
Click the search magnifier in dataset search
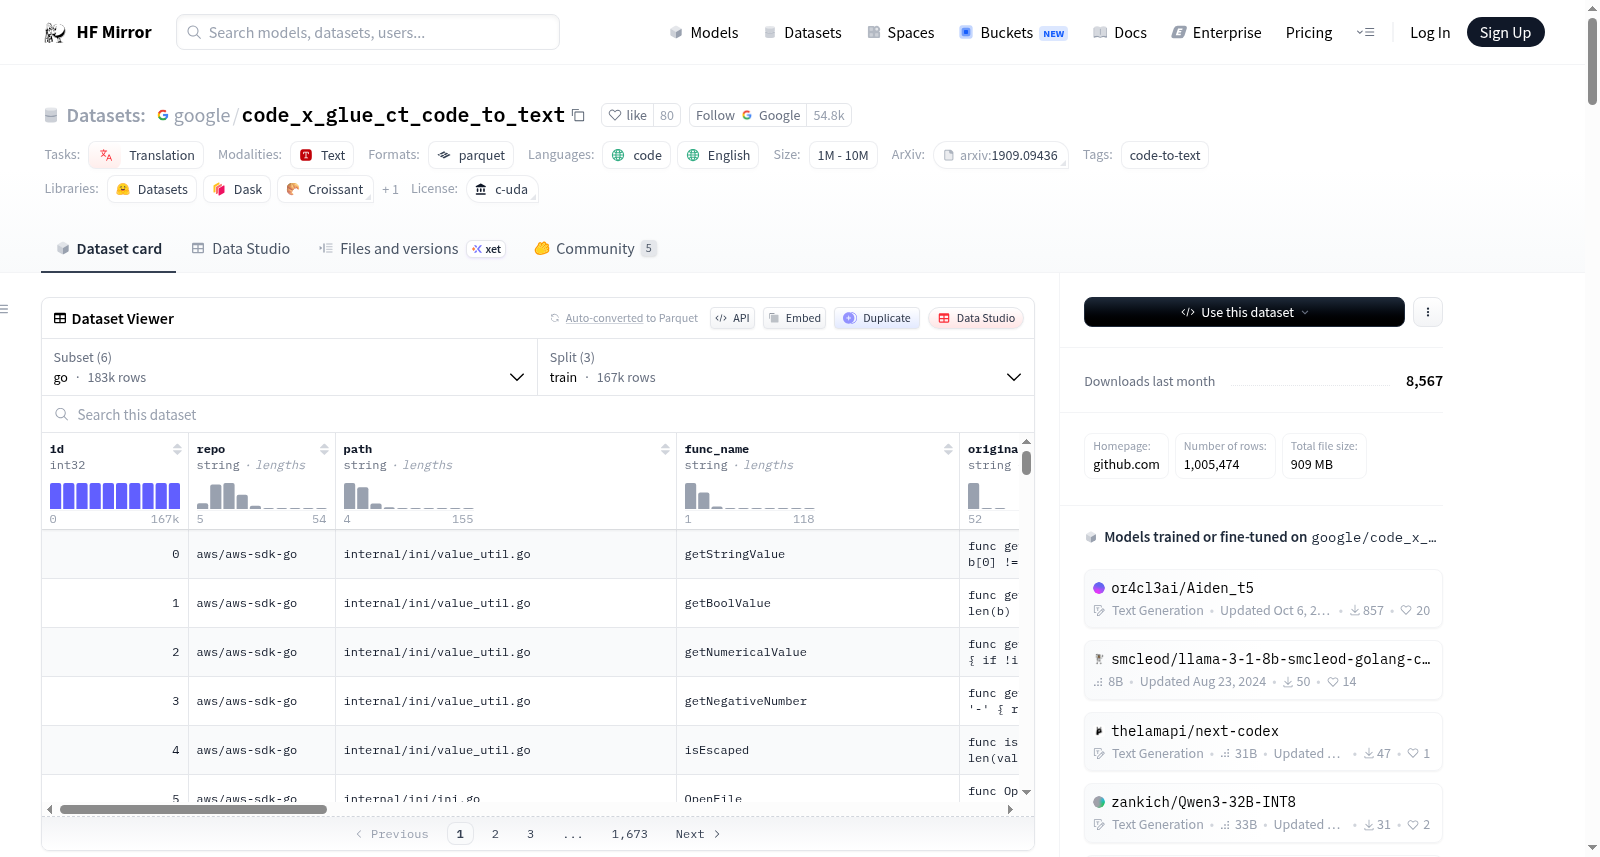[x=62, y=414]
